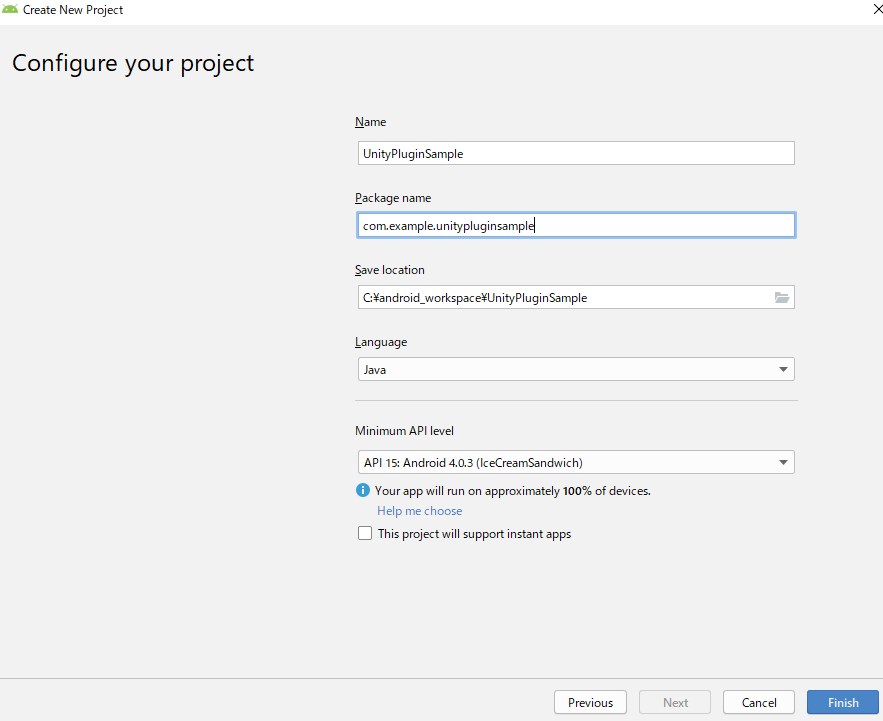Open the Minimum API level dropdown
The width and height of the screenshot is (883, 721).
click(x=576, y=462)
